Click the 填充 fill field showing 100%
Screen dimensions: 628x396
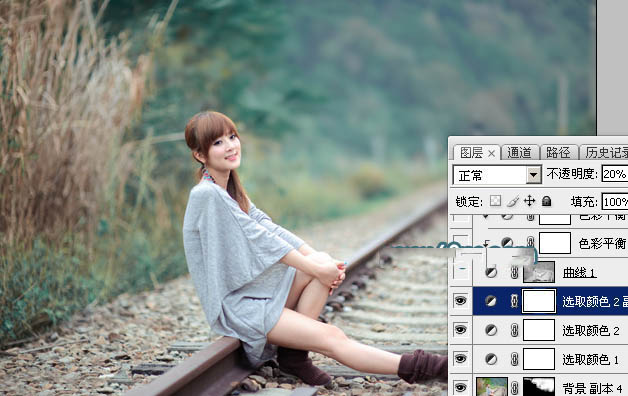click(x=615, y=201)
